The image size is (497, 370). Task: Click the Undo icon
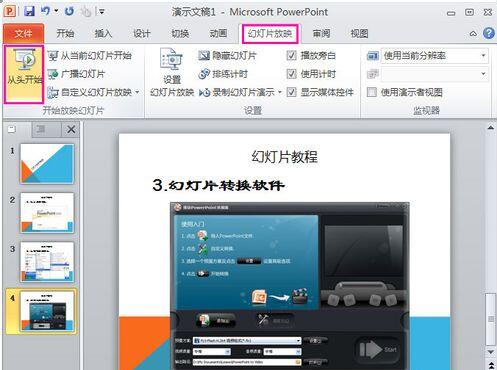point(45,11)
